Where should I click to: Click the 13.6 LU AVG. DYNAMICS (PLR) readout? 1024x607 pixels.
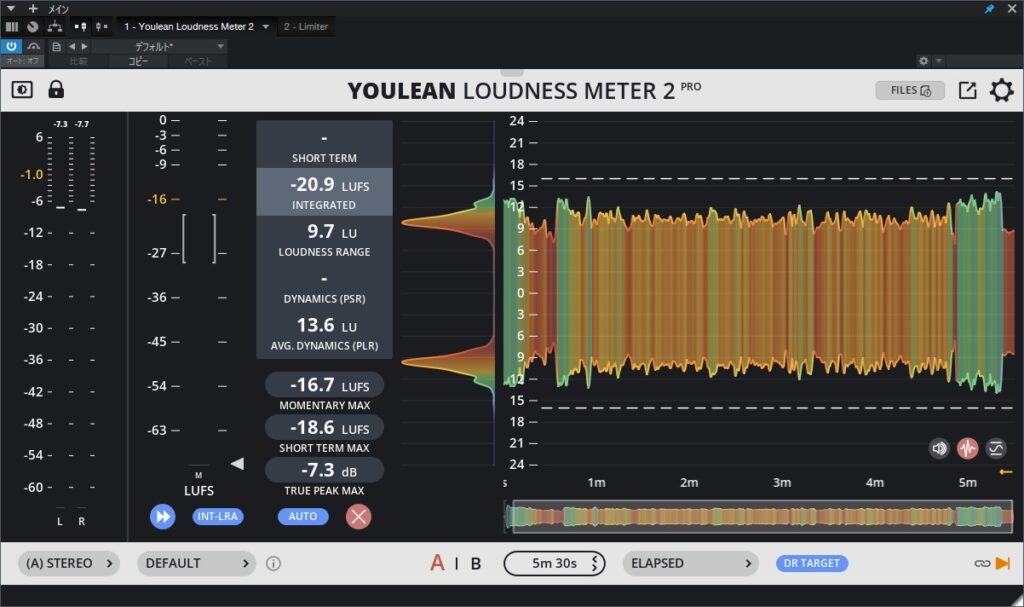[324, 333]
